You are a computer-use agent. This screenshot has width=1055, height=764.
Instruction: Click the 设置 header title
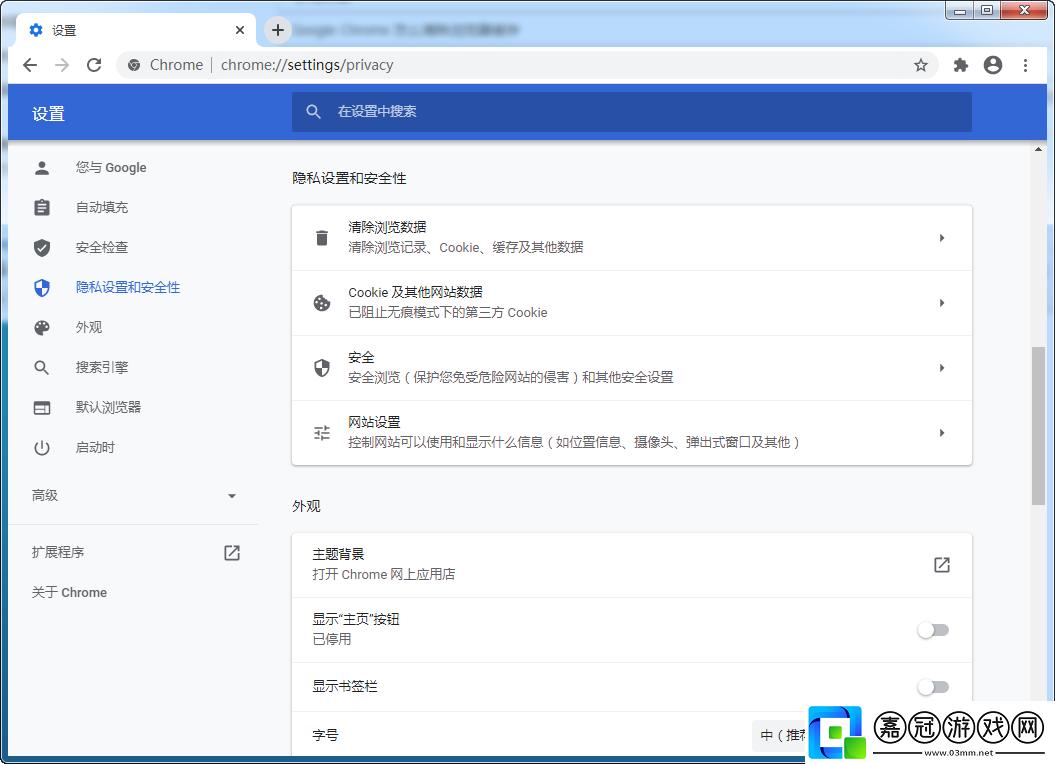tap(48, 114)
